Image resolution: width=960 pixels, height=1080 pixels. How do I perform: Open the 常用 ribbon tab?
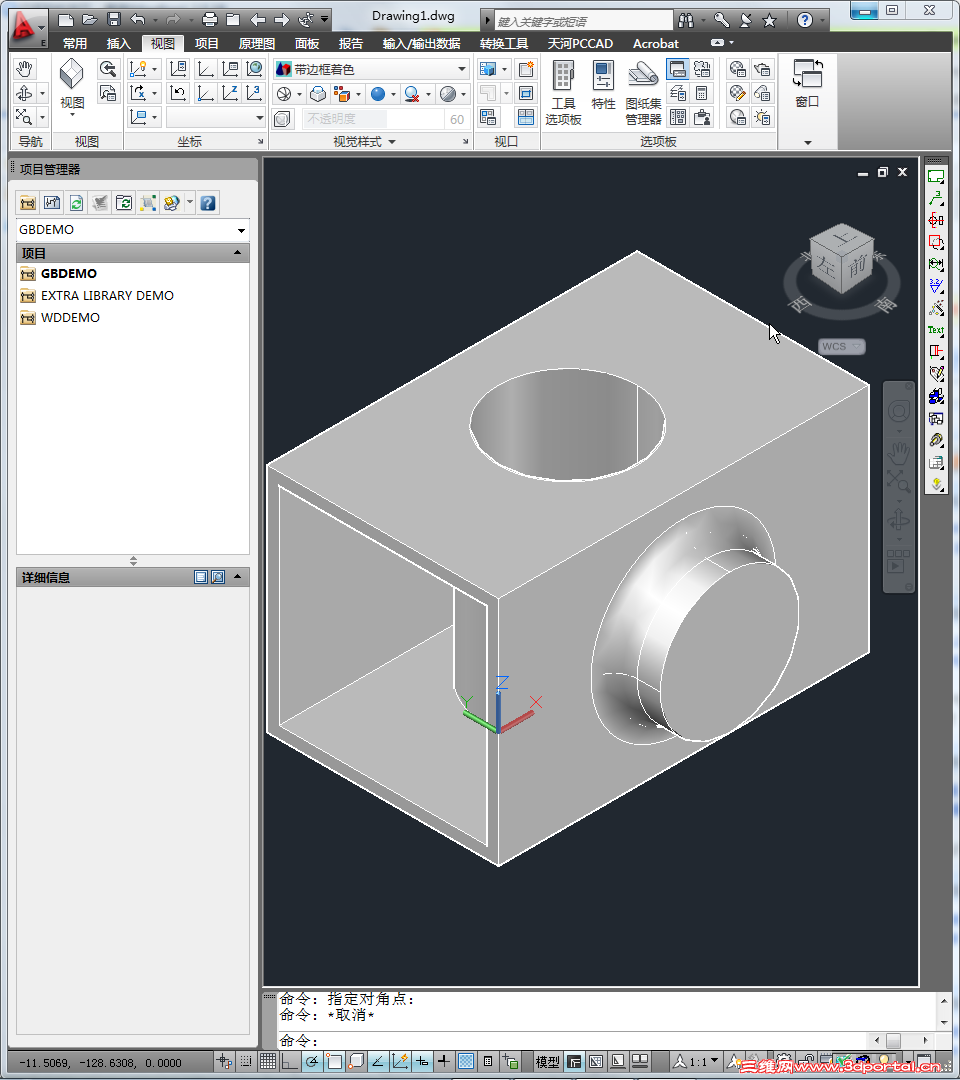pyautogui.click(x=74, y=44)
